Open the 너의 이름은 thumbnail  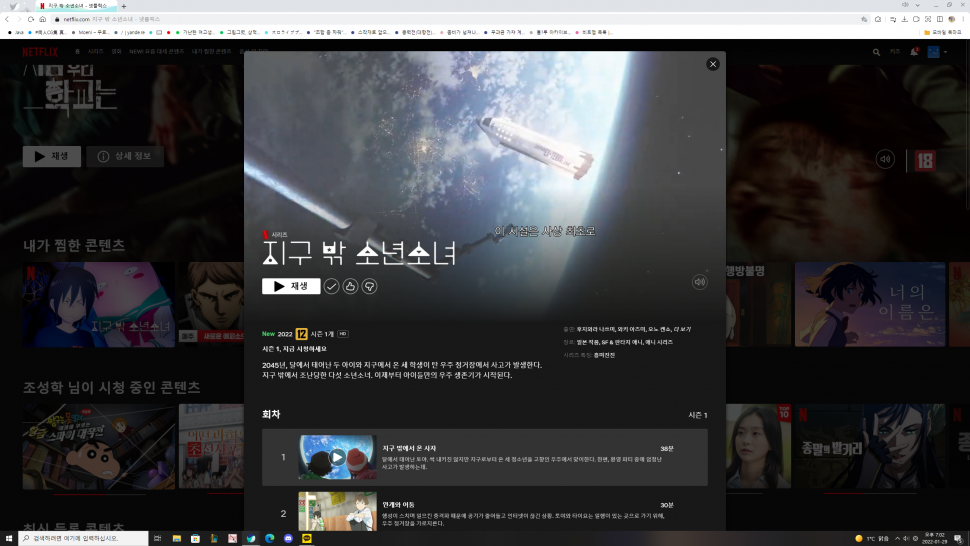870,304
